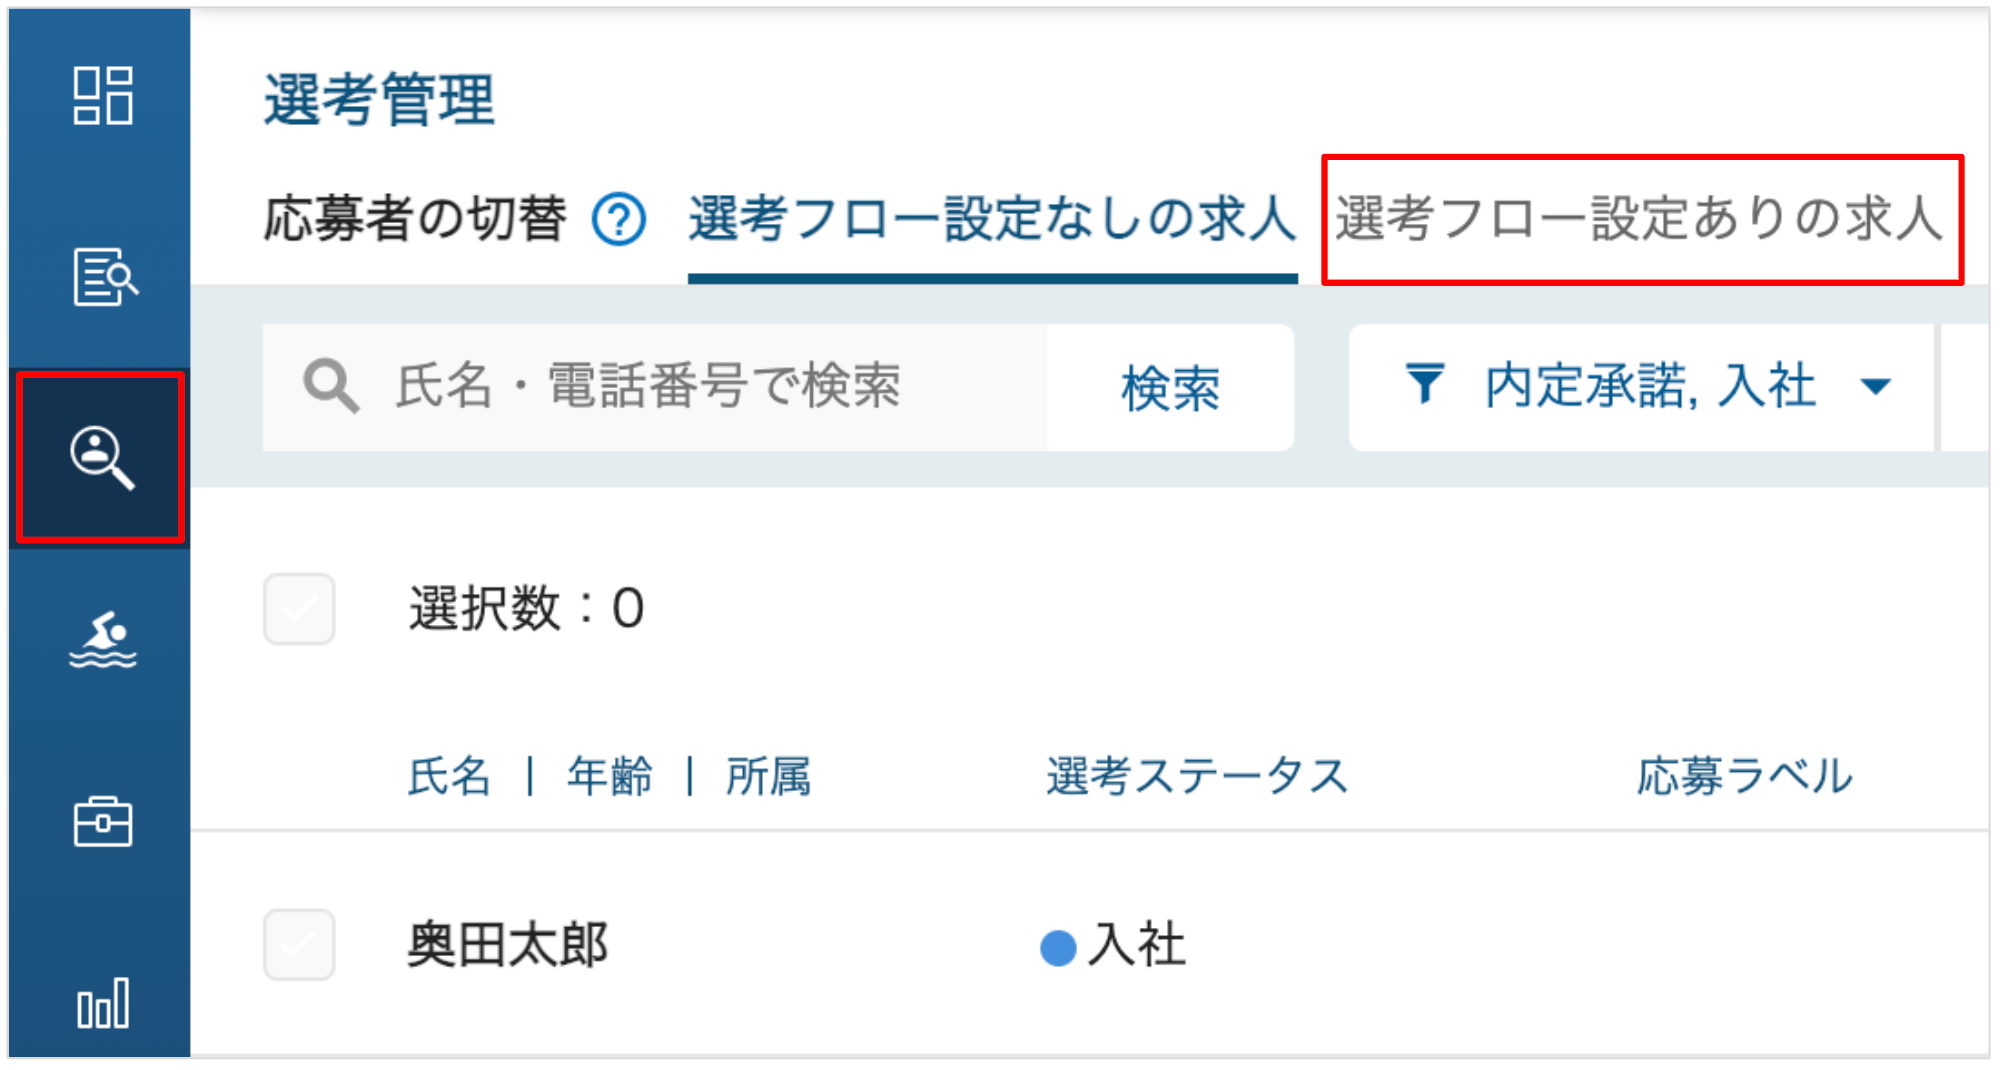
Task: Open the briefcase jobs sidebar icon
Action: pyautogui.click(x=103, y=822)
